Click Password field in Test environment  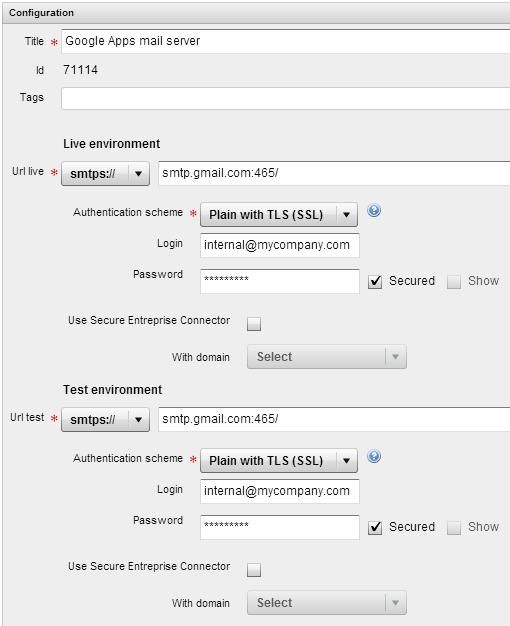[x=280, y=527]
